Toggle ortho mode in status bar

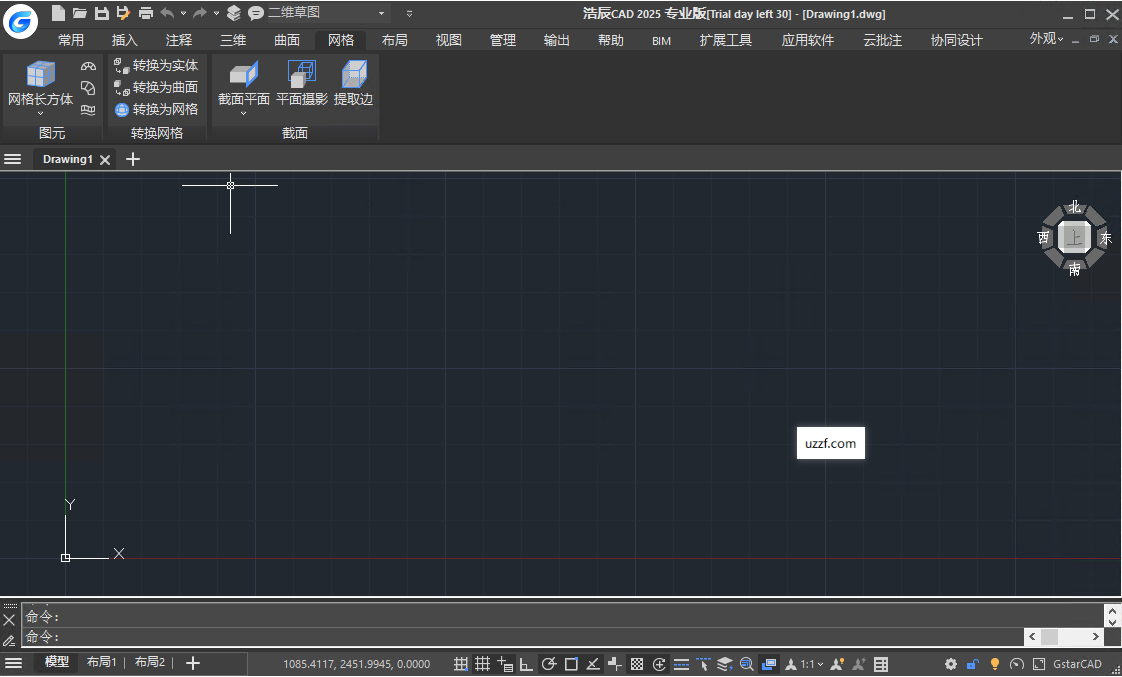pyautogui.click(x=526, y=664)
